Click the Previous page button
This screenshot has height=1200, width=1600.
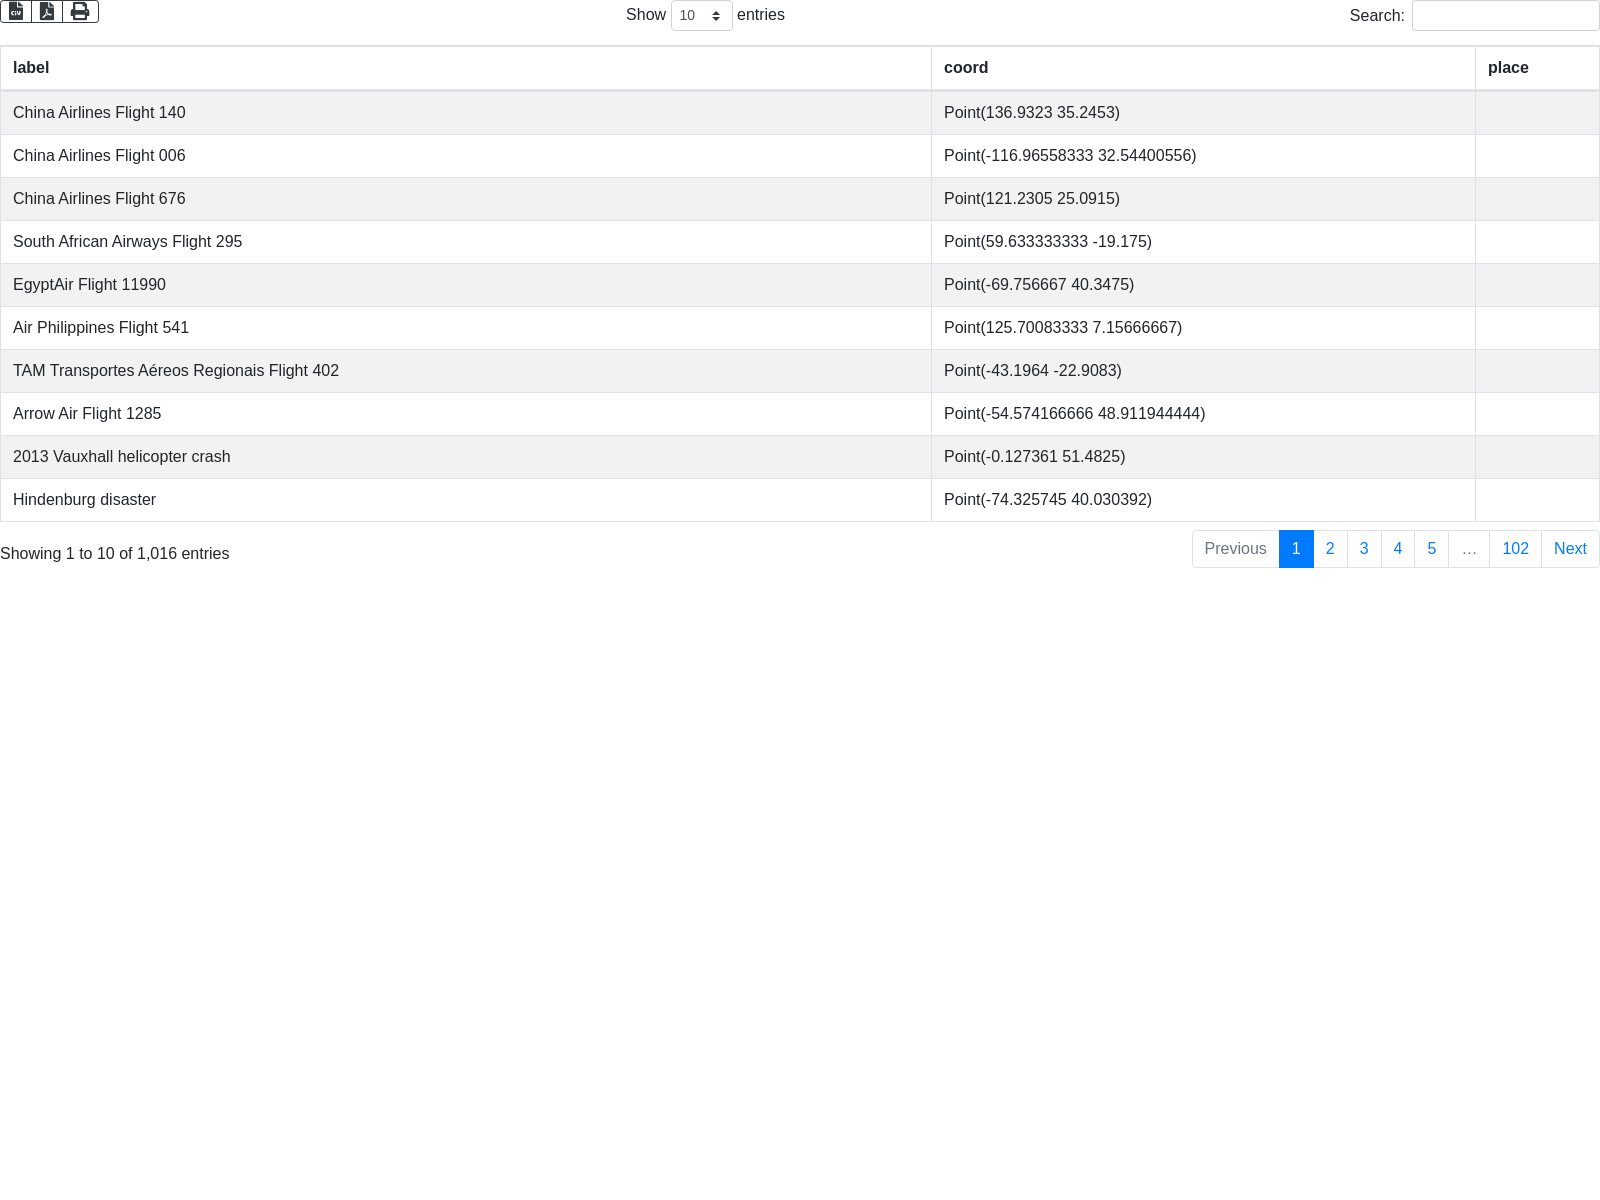pyautogui.click(x=1235, y=549)
